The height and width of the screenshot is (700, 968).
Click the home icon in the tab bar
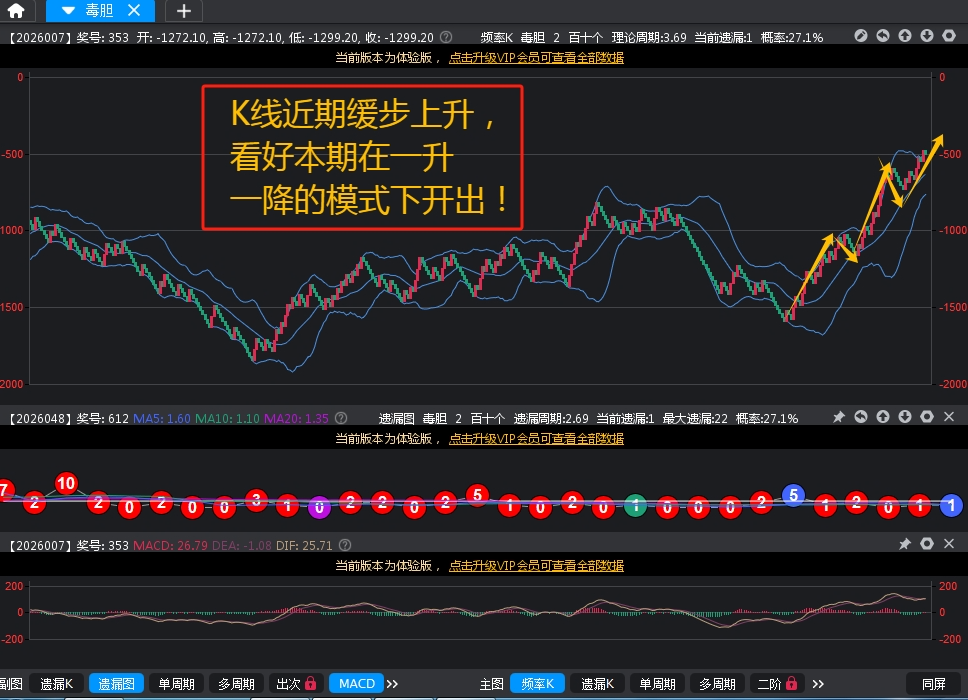click(16, 11)
